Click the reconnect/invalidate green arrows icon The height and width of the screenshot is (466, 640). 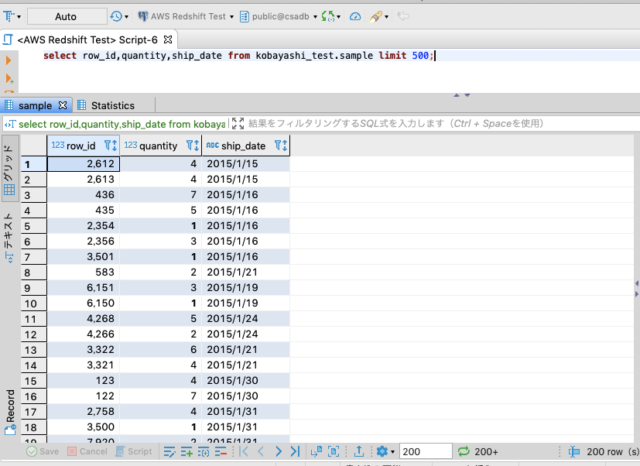pos(328,16)
